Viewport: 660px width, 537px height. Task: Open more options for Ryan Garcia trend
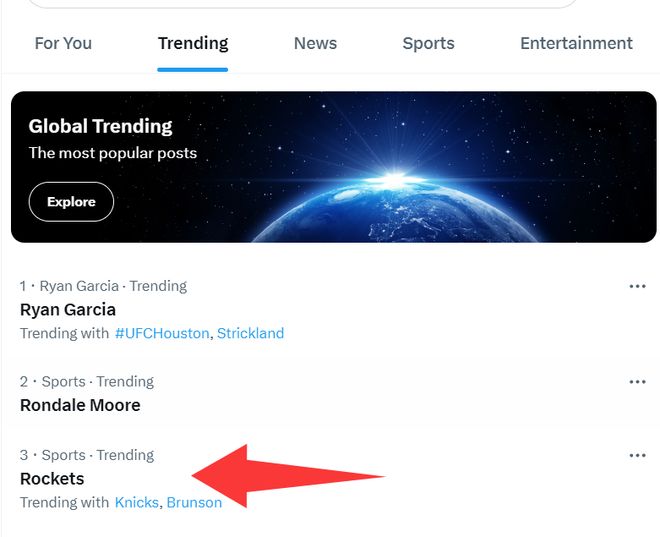tap(637, 286)
